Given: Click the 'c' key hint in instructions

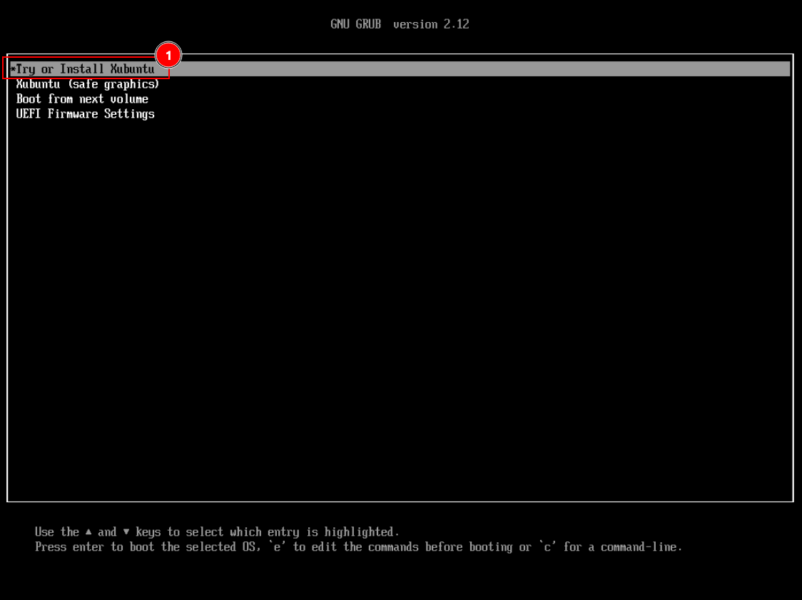Looking at the screenshot, I should pos(547,547).
